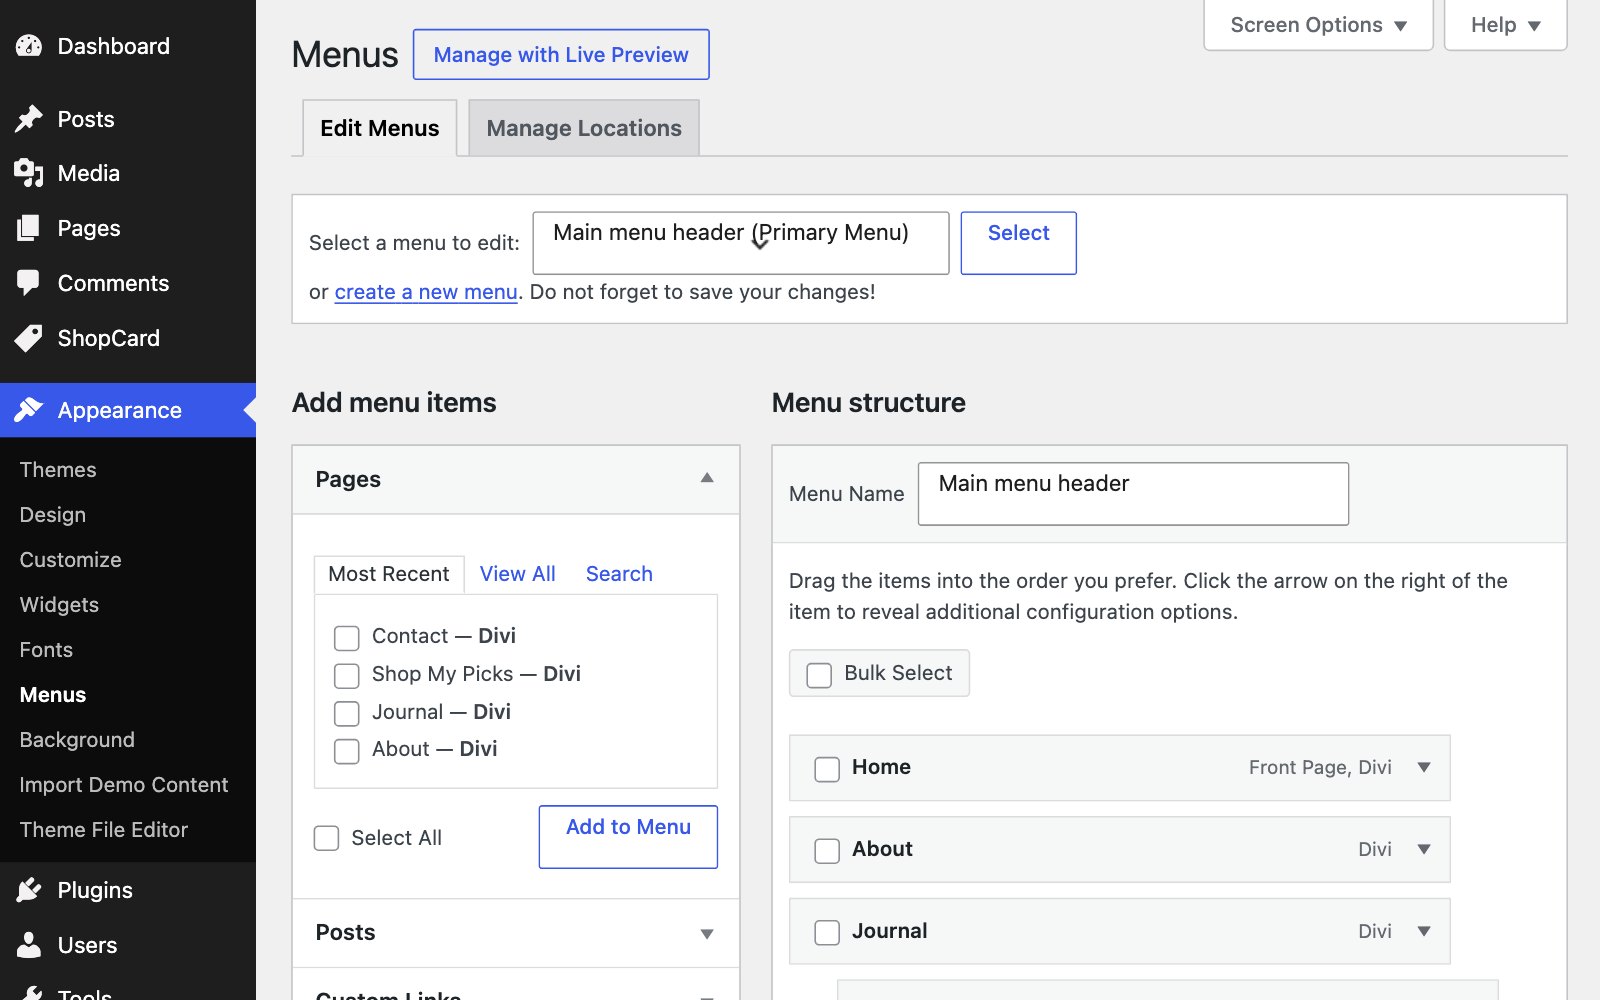Viewport: 1600px width, 1000px height.
Task: Select the Edit Menus tab
Action: 380,128
